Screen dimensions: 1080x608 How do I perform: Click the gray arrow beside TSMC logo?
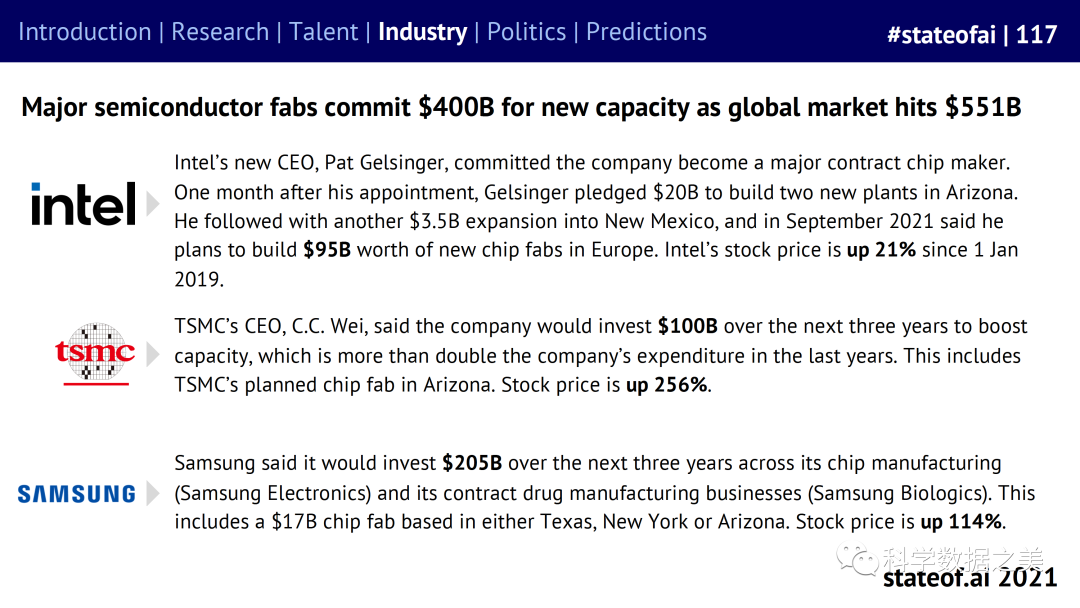tap(152, 353)
